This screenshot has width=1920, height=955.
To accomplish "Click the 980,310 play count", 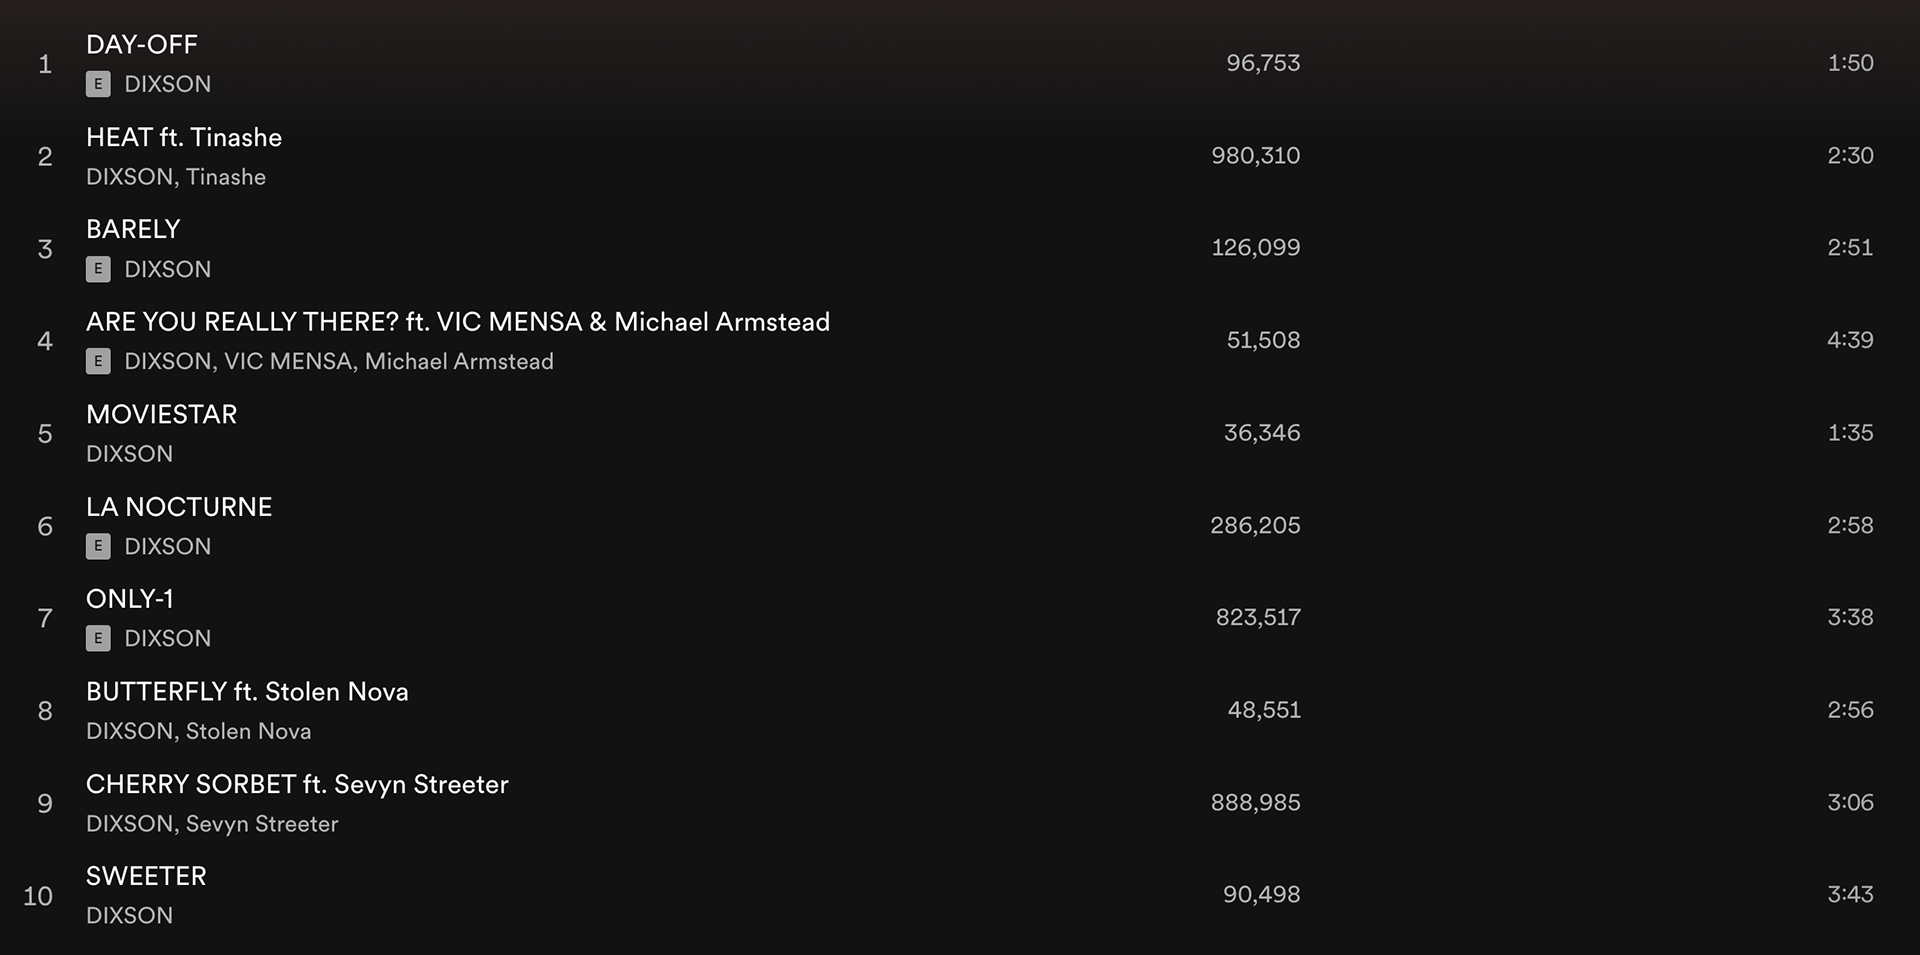I will (x=1256, y=156).
